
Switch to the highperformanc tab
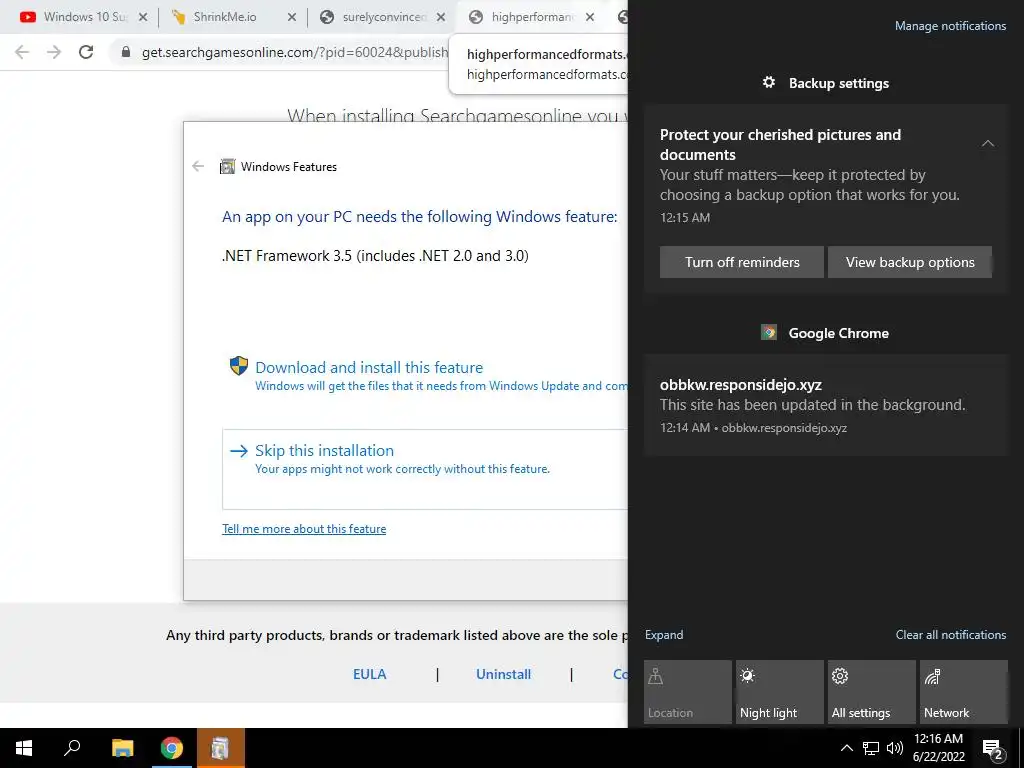point(532,17)
